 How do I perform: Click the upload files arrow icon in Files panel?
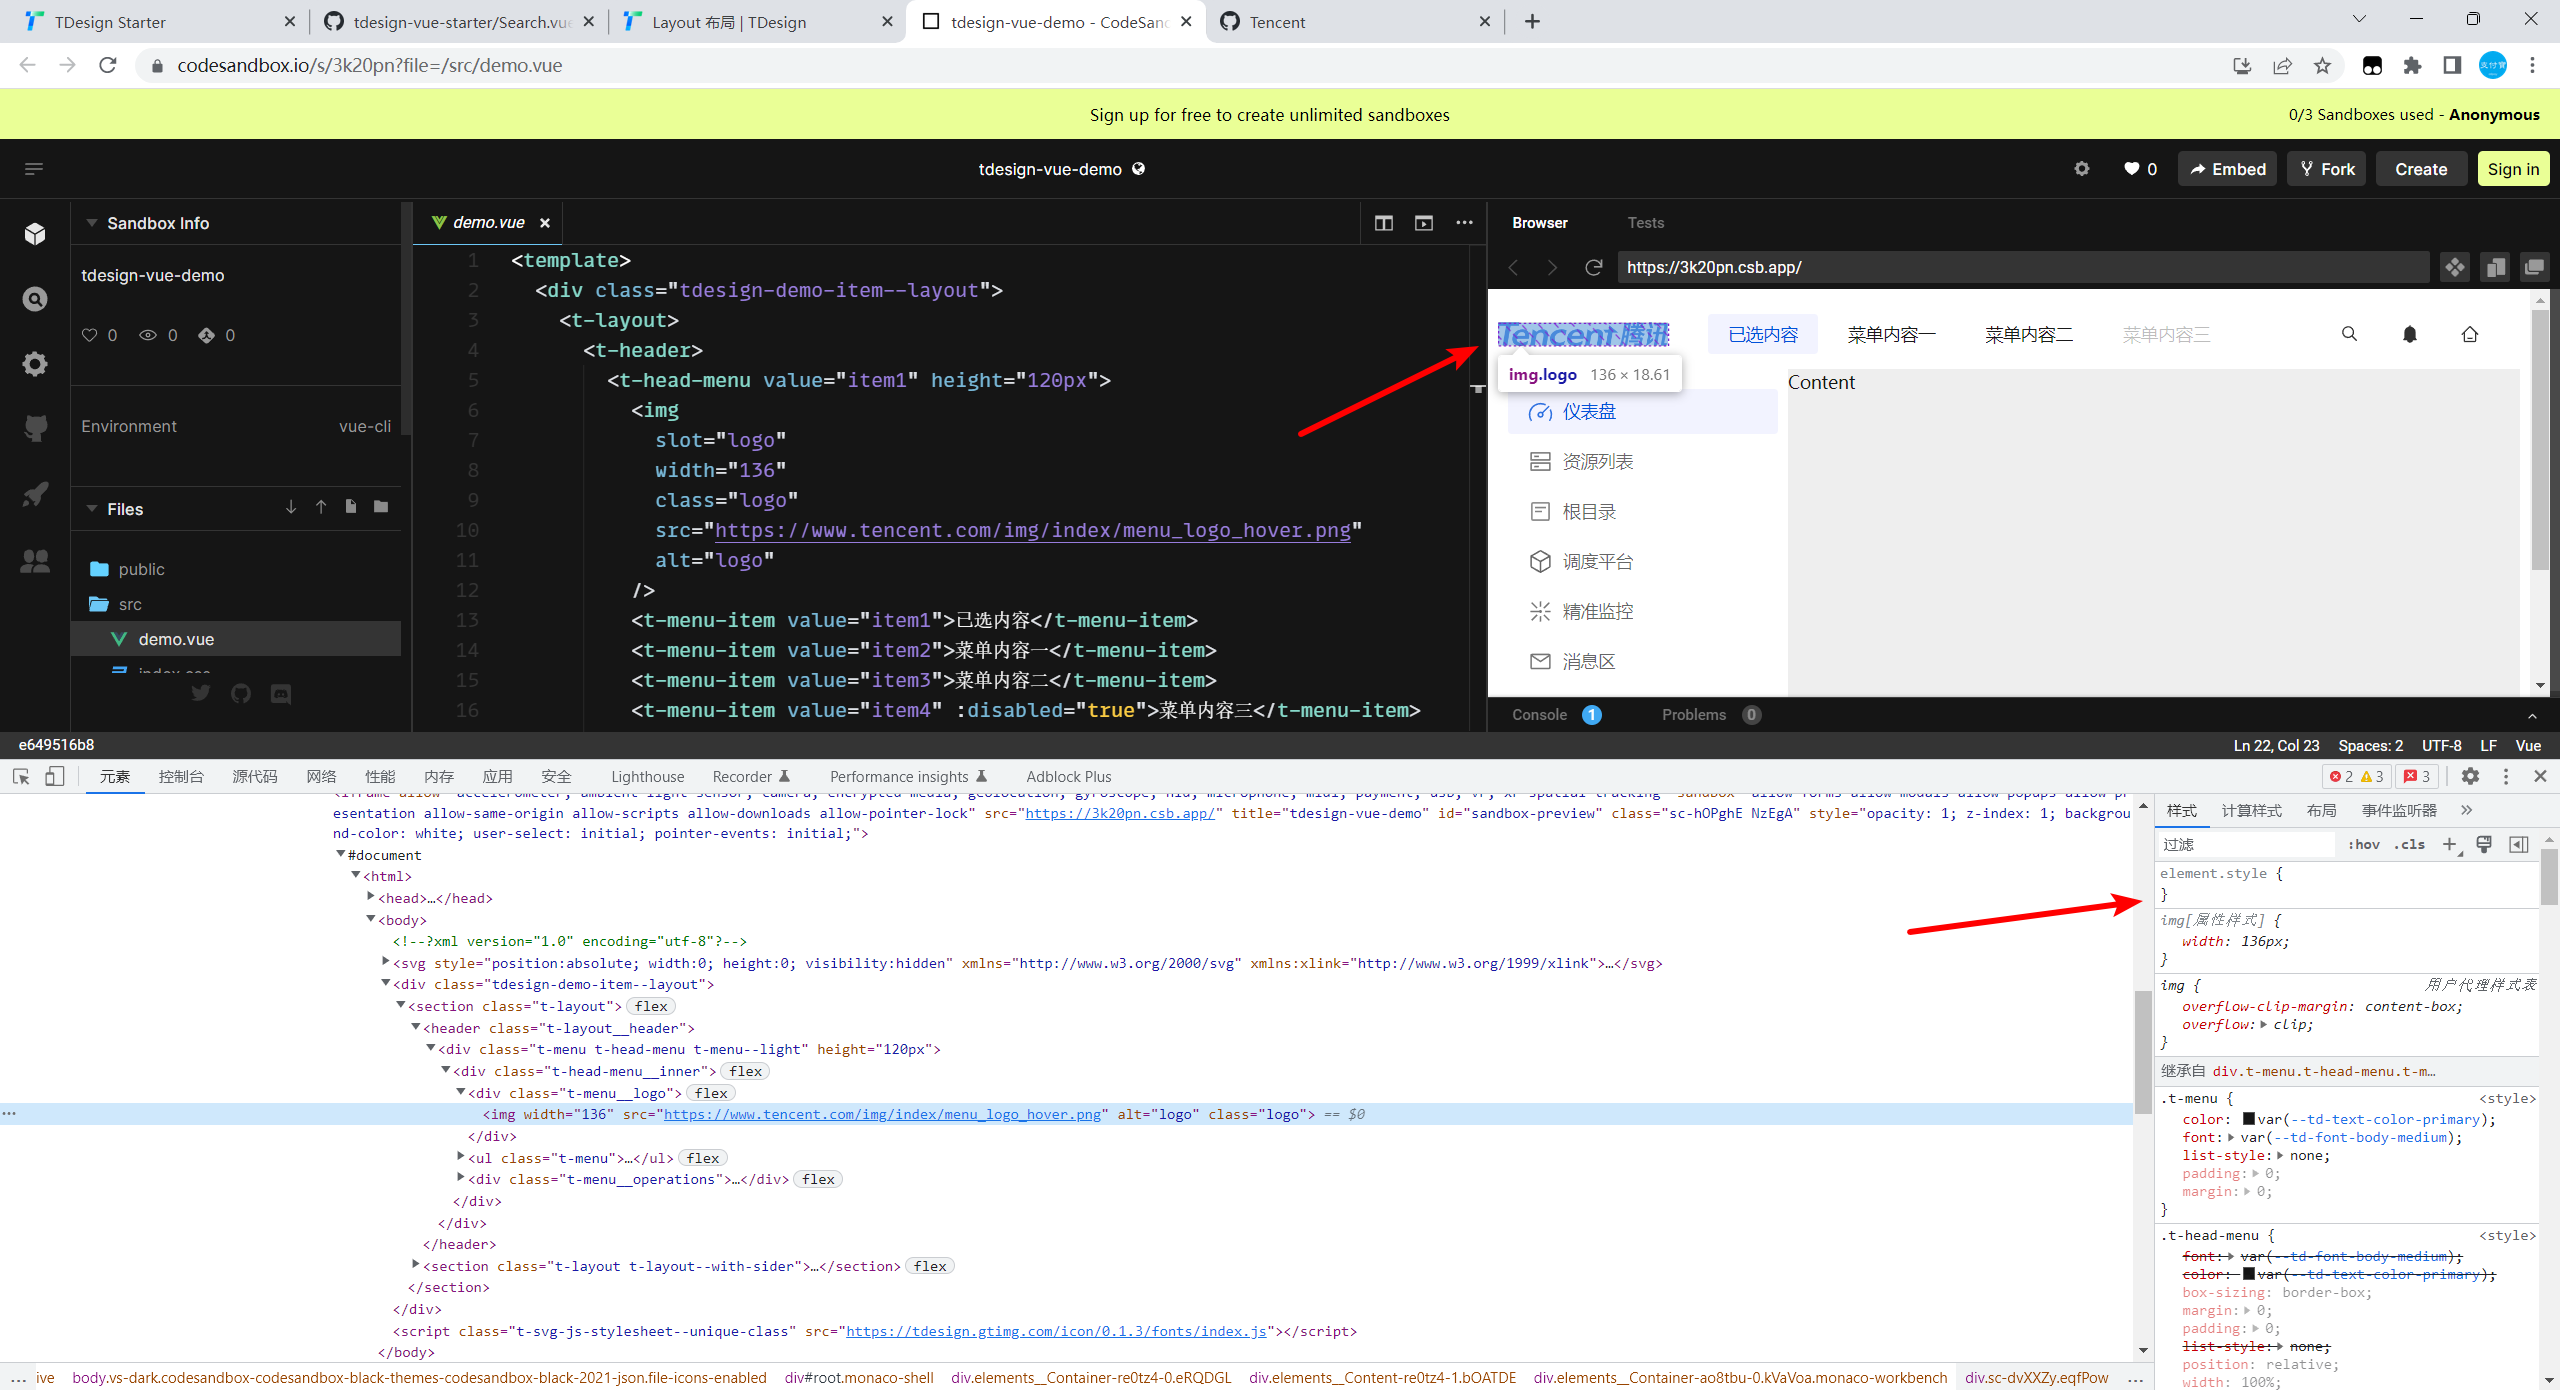(x=321, y=507)
